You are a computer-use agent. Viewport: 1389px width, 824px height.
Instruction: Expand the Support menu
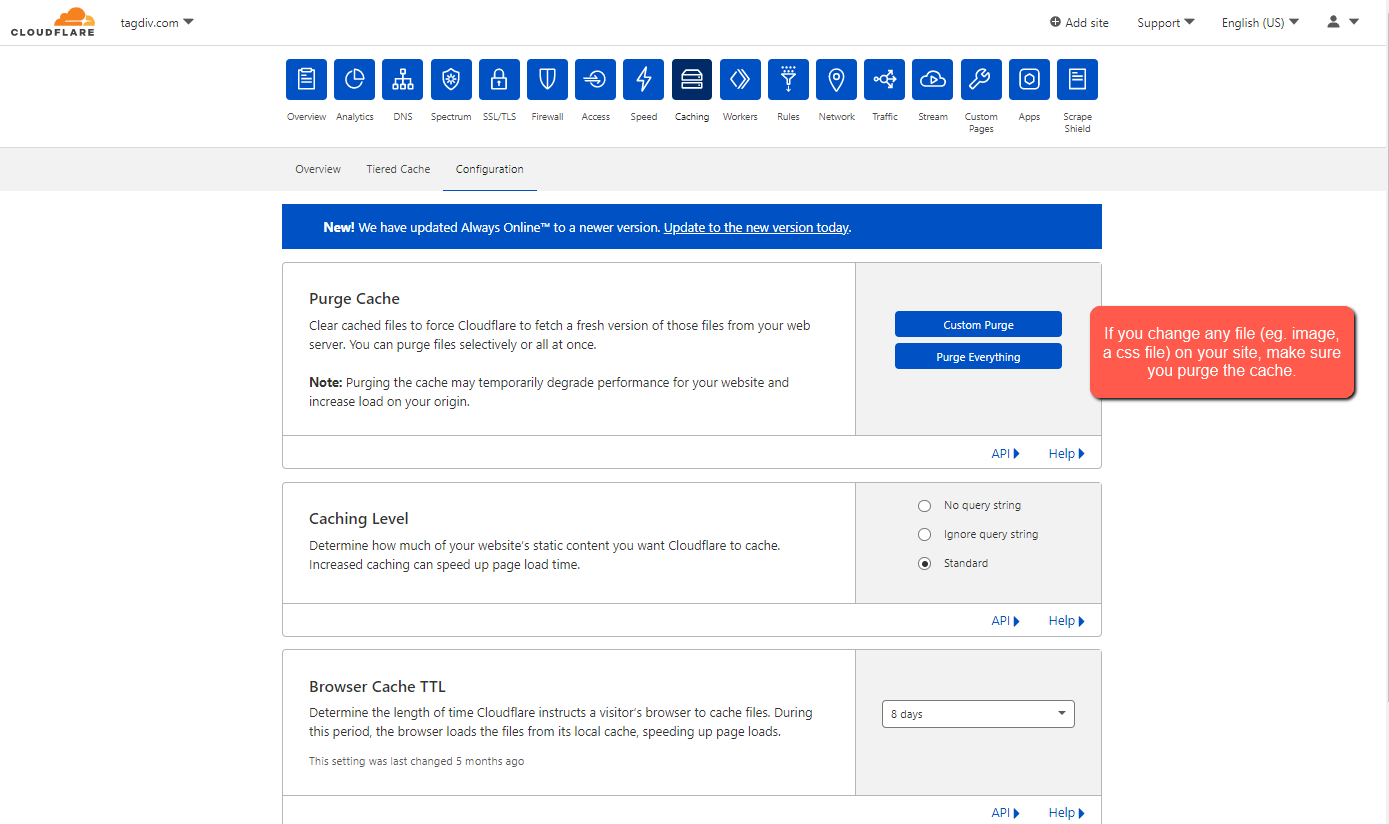pyautogui.click(x=1165, y=22)
